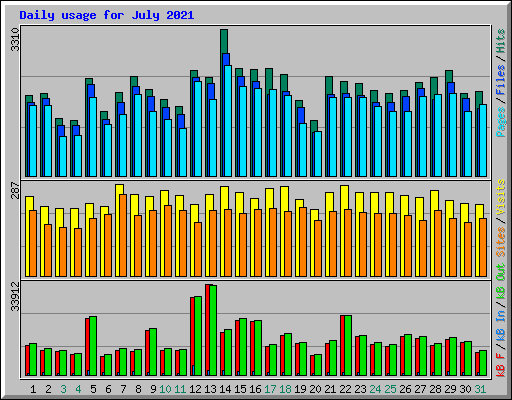Click the 33912 axis value
Screen dimensions: 512x400
pos(15,296)
